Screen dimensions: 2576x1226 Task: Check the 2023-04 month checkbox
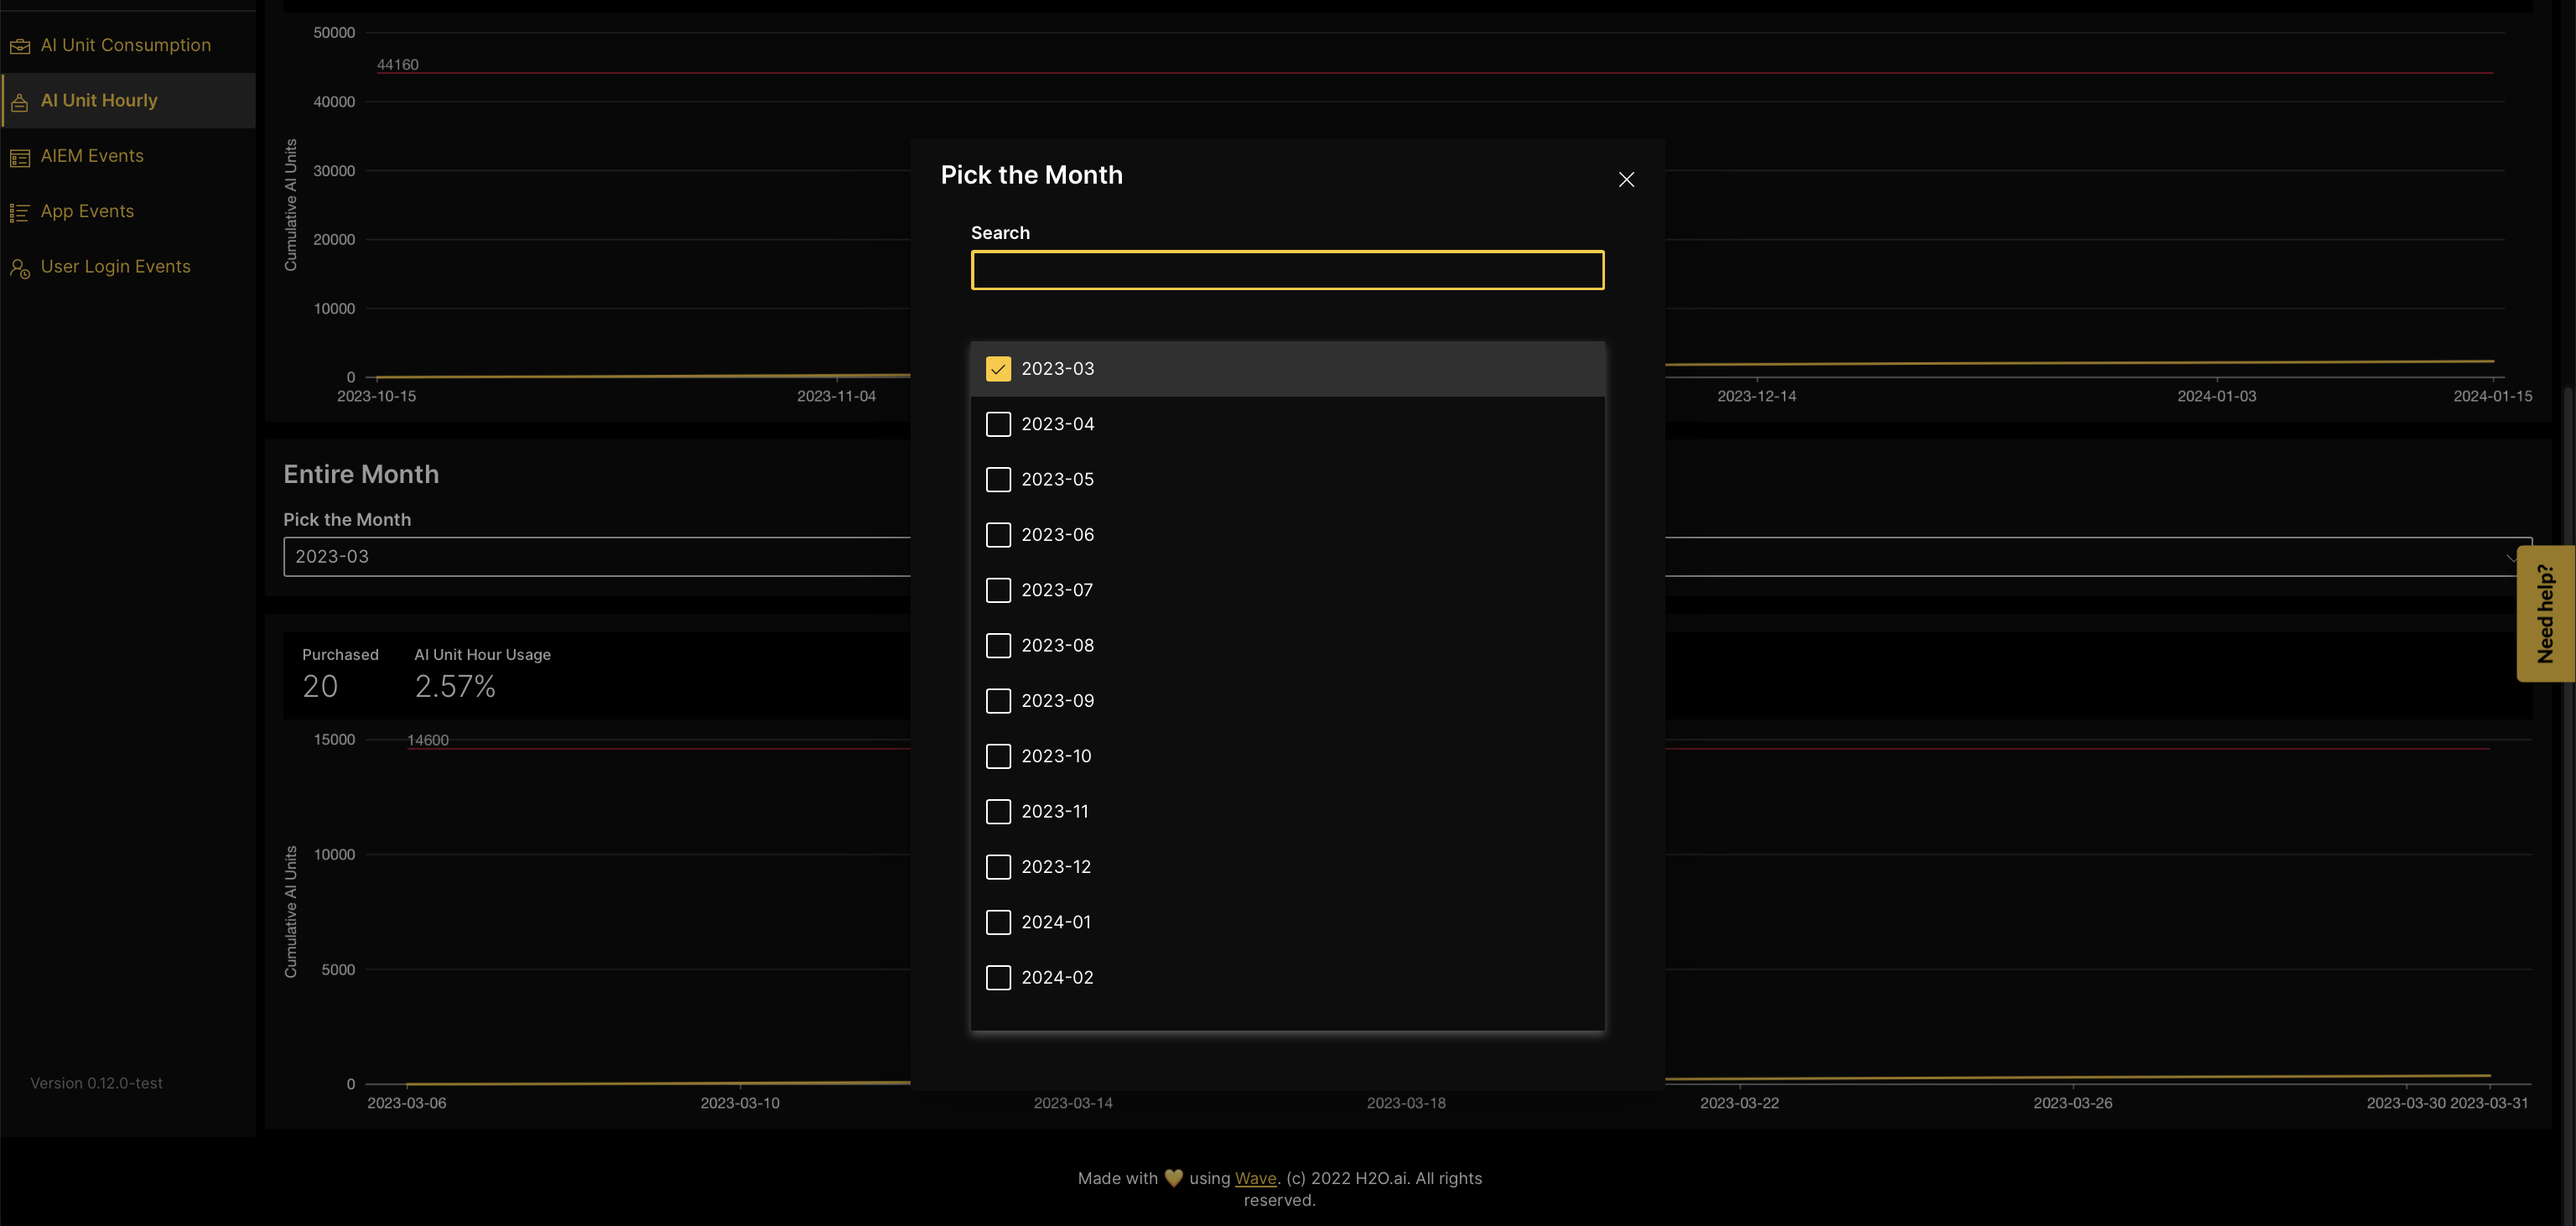tap(998, 424)
